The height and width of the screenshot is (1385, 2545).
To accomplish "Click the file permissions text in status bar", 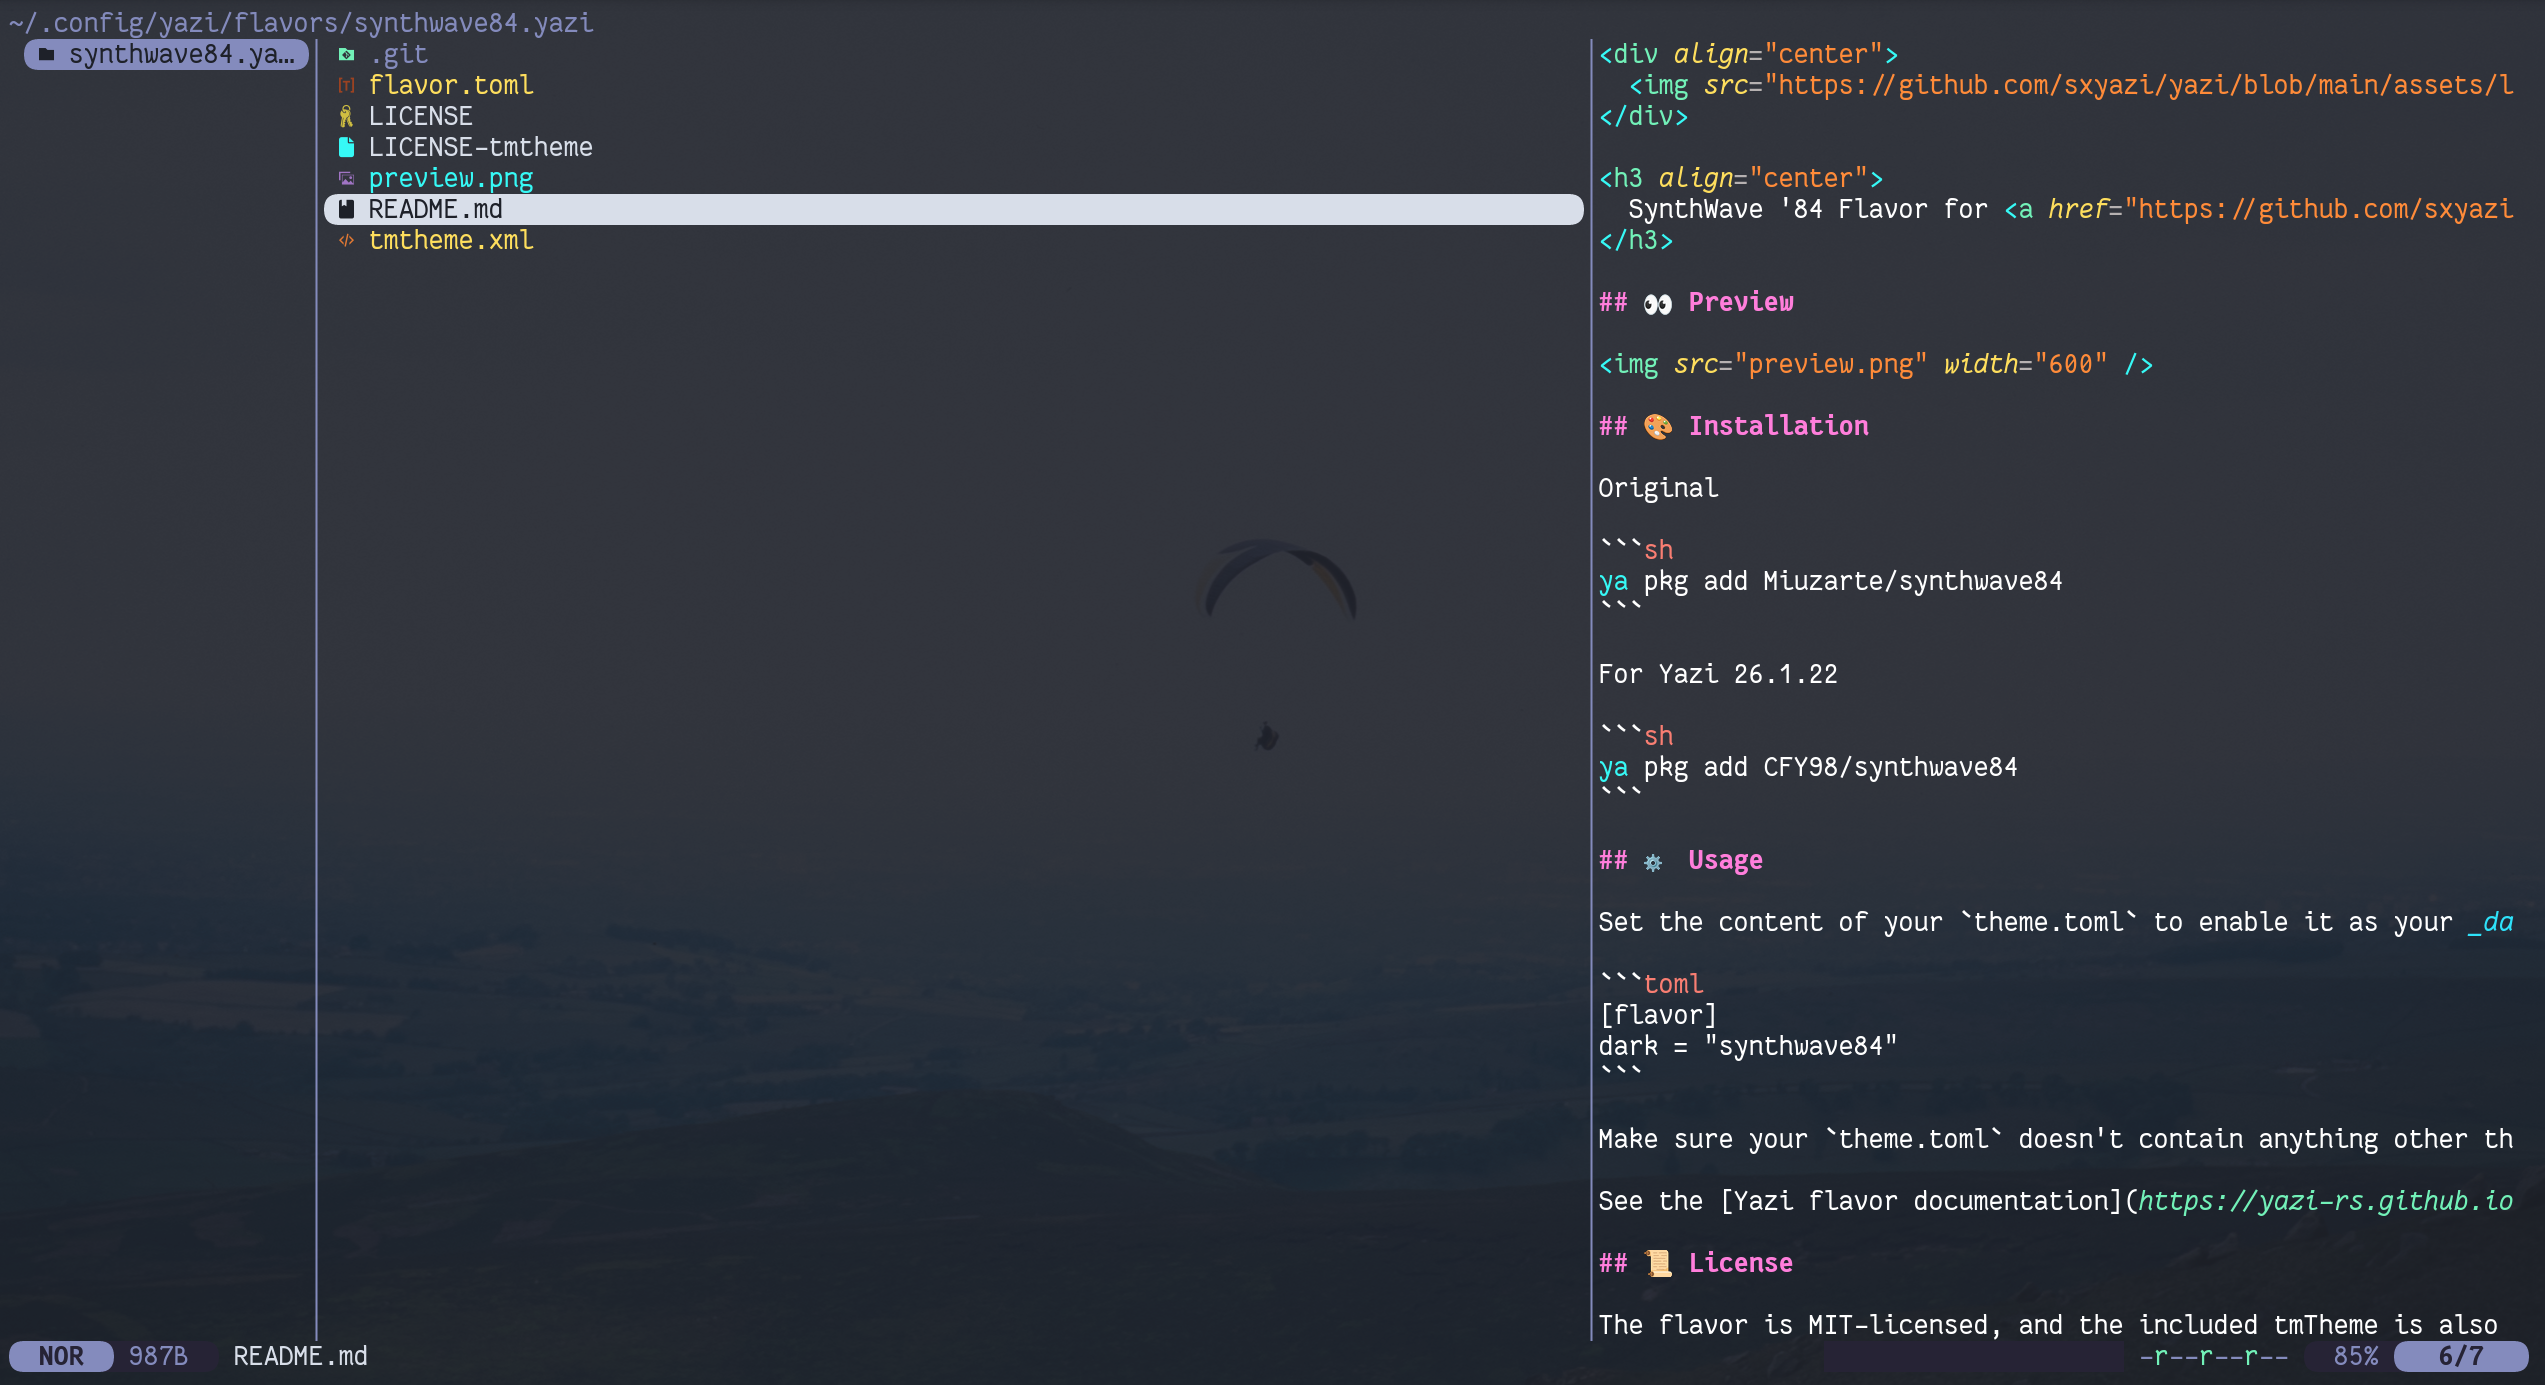I will click(x=2213, y=1356).
